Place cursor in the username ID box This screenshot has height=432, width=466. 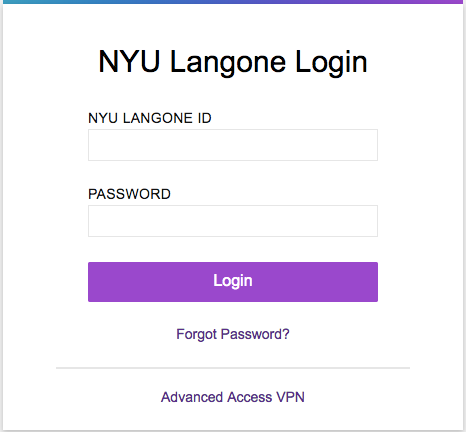233,145
